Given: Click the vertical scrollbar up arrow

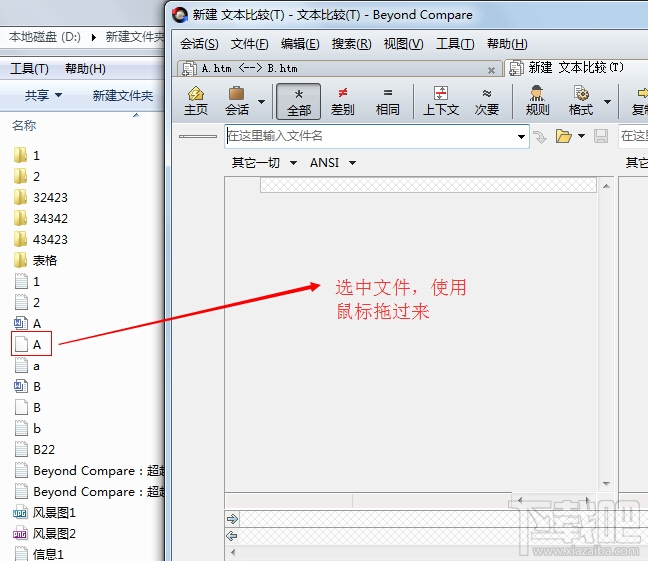Looking at the screenshot, I should tap(606, 186).
